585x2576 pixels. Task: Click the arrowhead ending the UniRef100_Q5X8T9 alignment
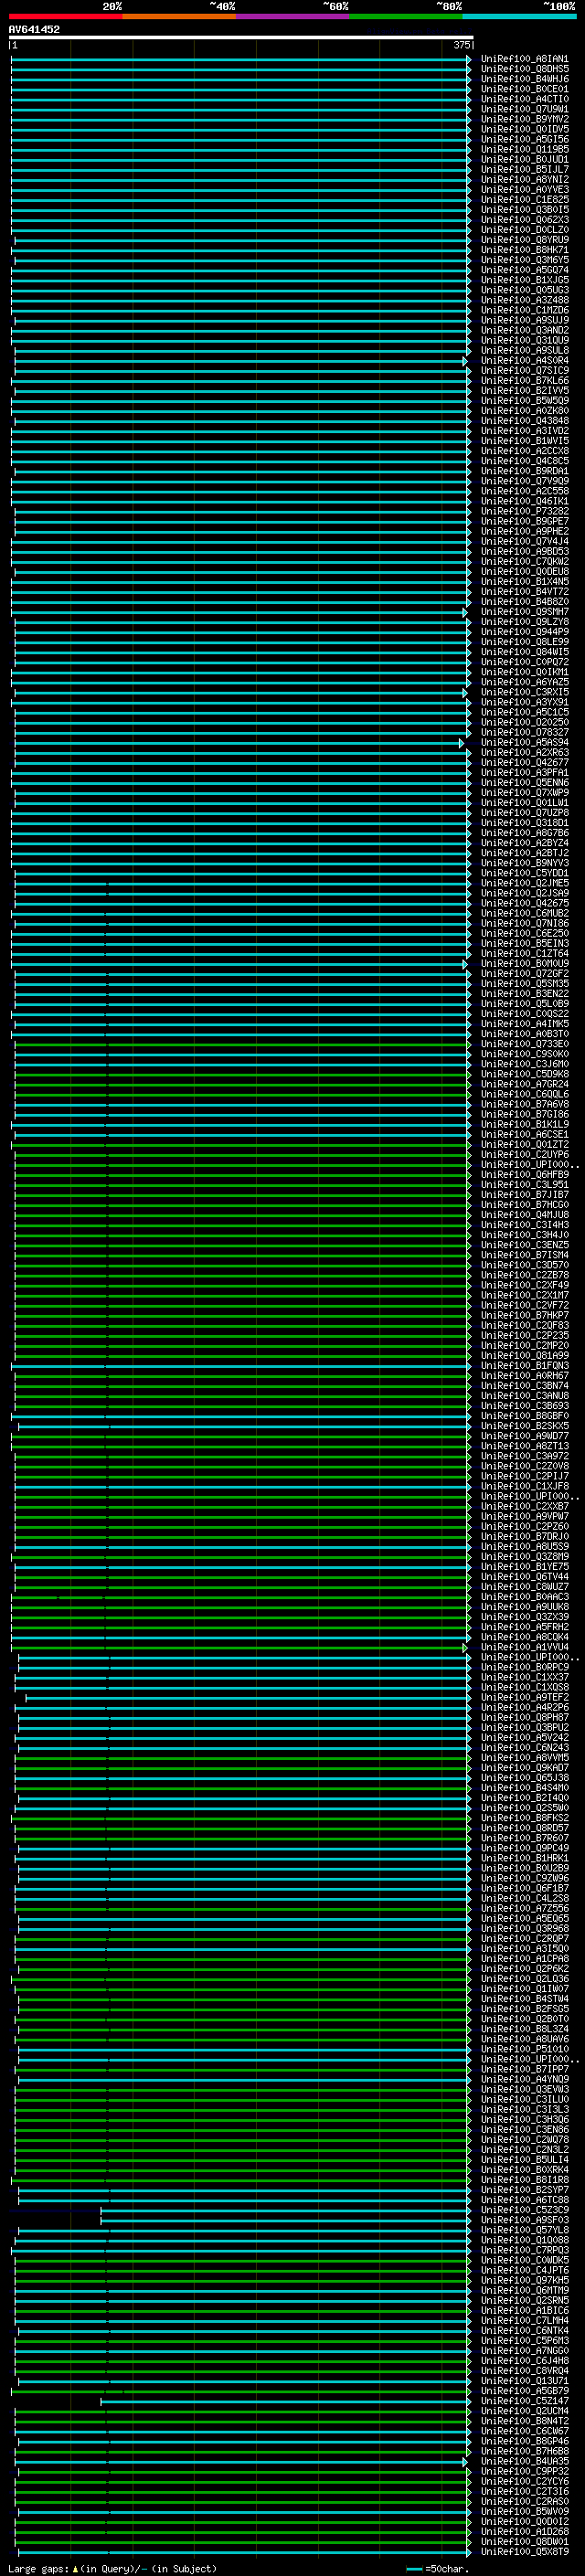coord(469,2551)
